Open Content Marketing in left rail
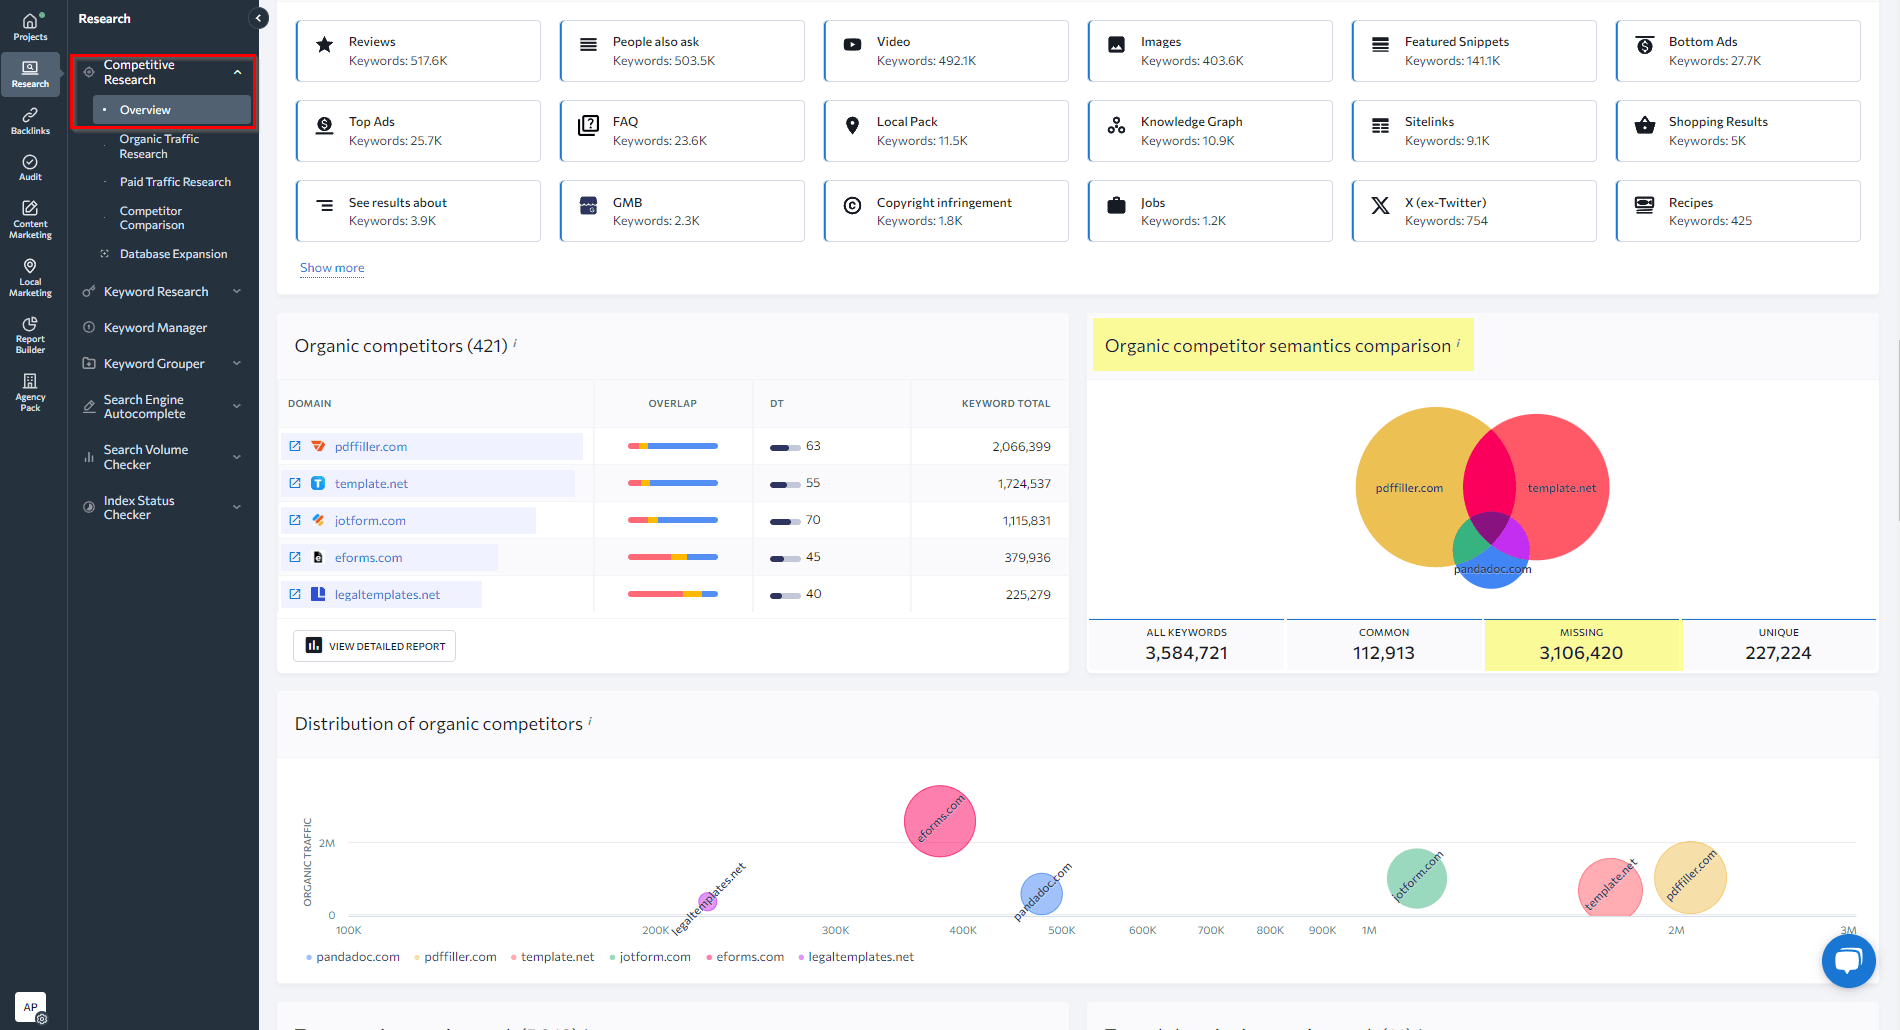Viewport: 1900px width, 1030px height. click(30, 219)
